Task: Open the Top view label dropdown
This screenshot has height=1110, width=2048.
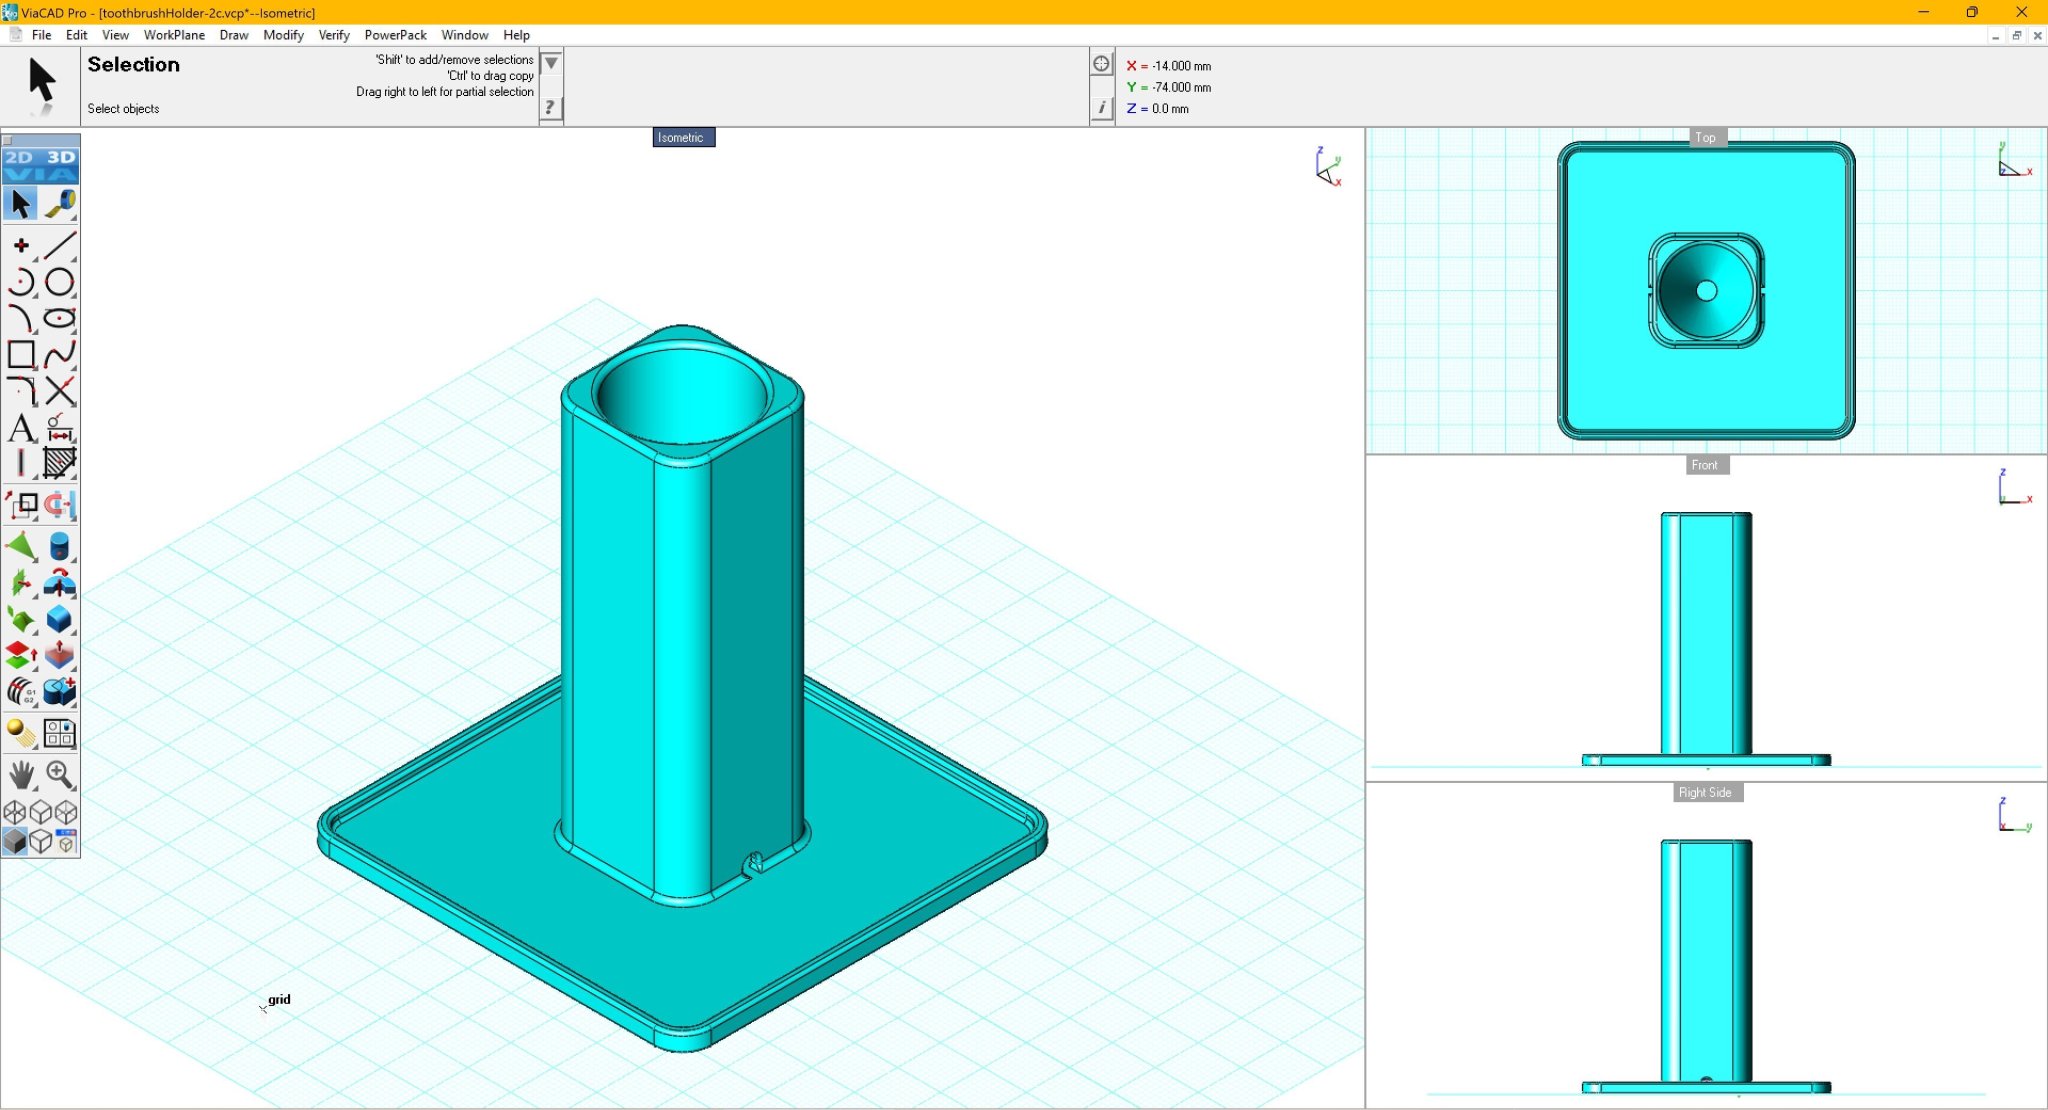Action: (1705, 138)
